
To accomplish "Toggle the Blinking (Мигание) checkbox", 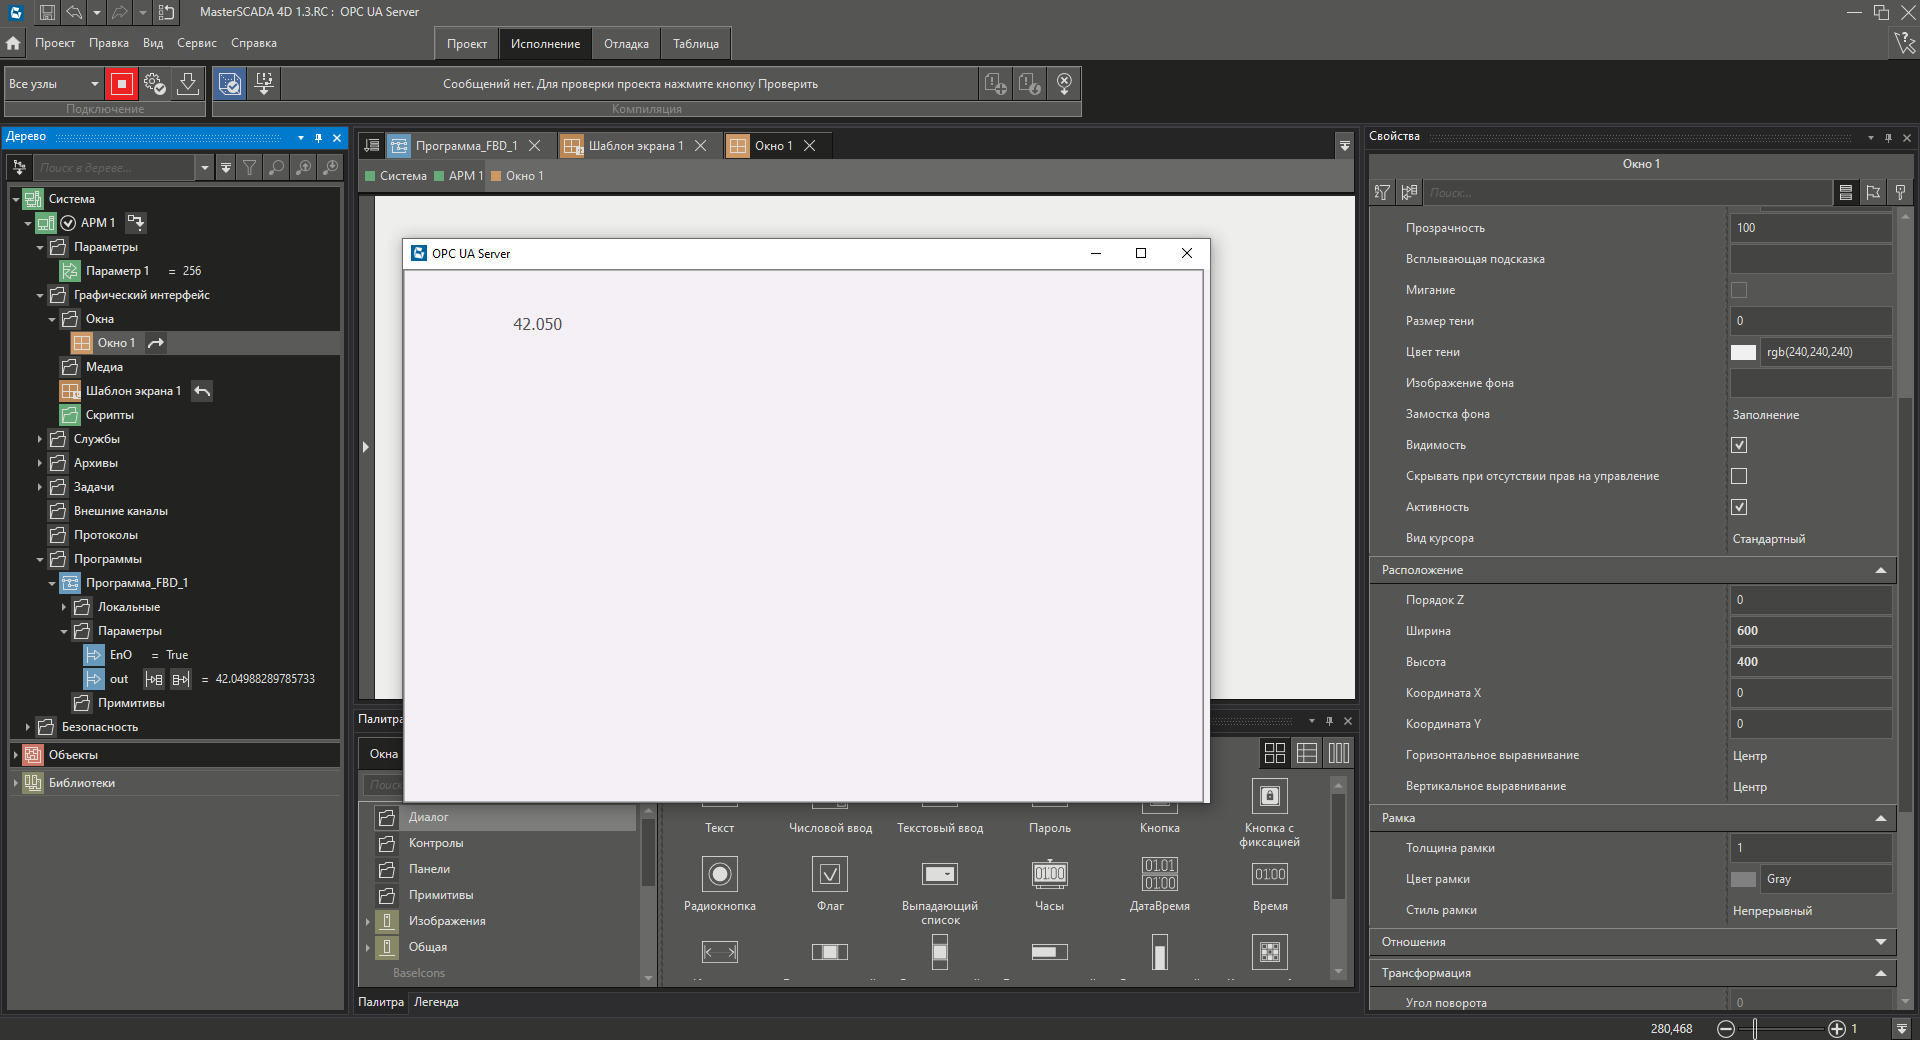I will coord(1739,290).
